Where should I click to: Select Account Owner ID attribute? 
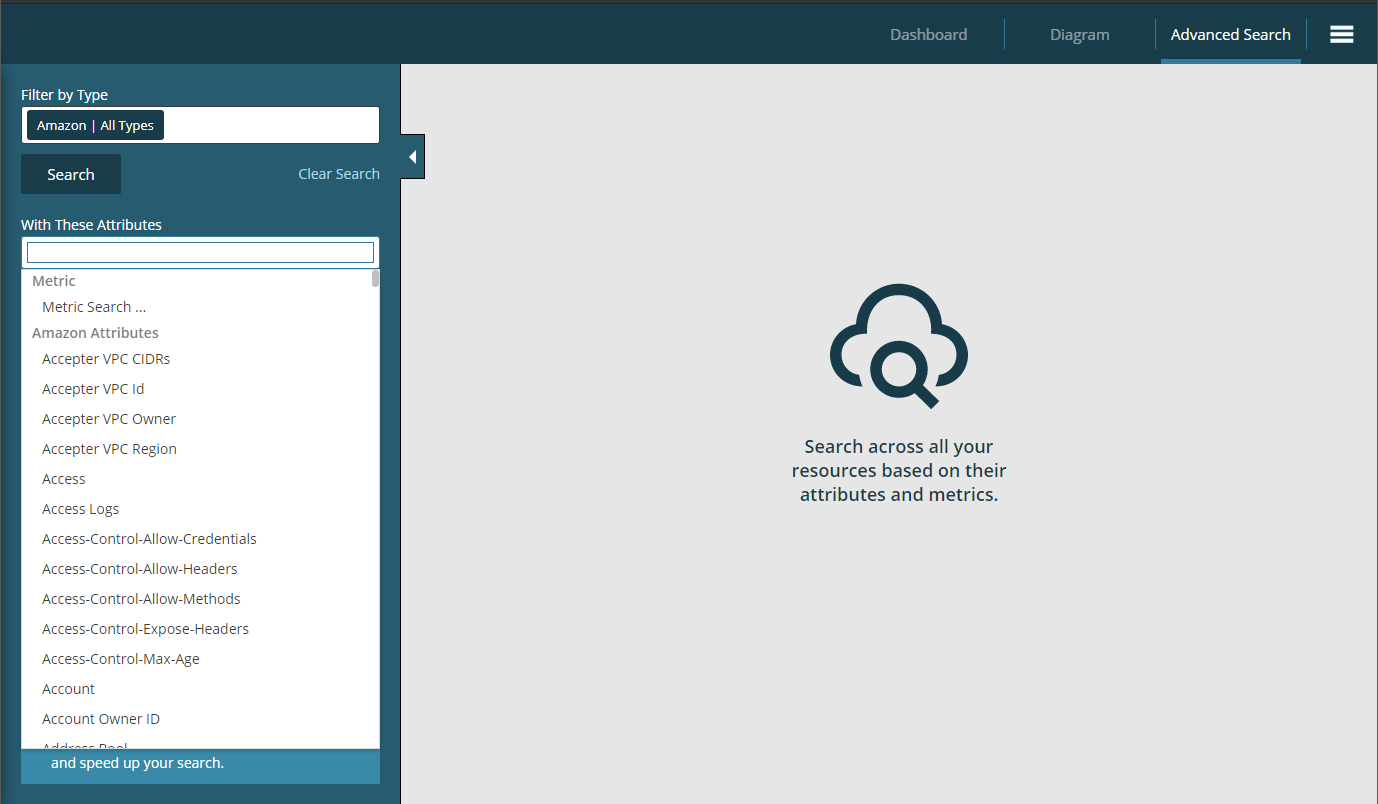tap(101, 719)
